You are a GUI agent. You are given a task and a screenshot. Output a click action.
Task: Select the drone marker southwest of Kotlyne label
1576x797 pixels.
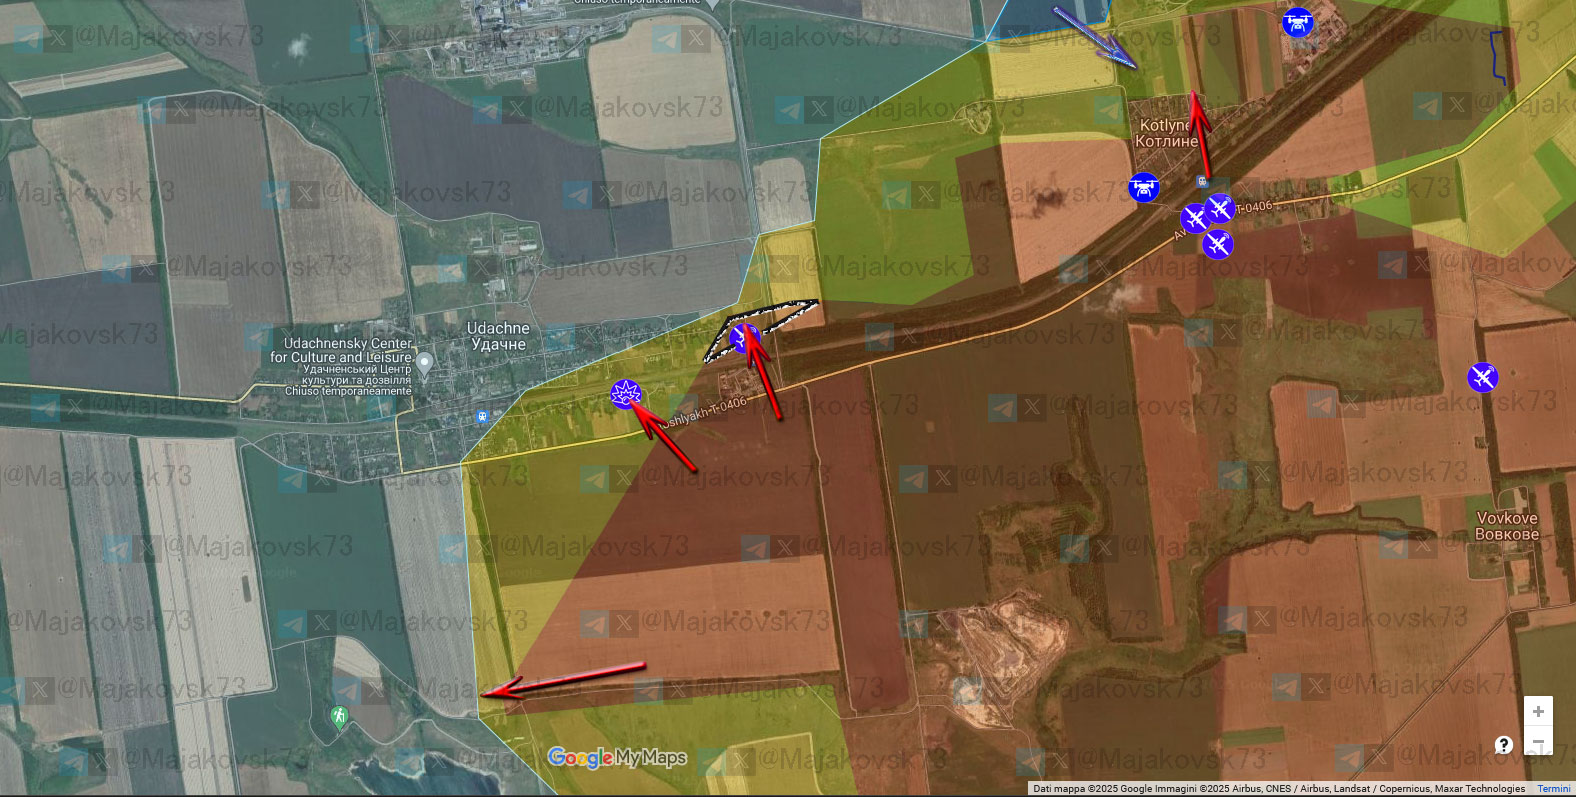click(x=1144, y=187)
